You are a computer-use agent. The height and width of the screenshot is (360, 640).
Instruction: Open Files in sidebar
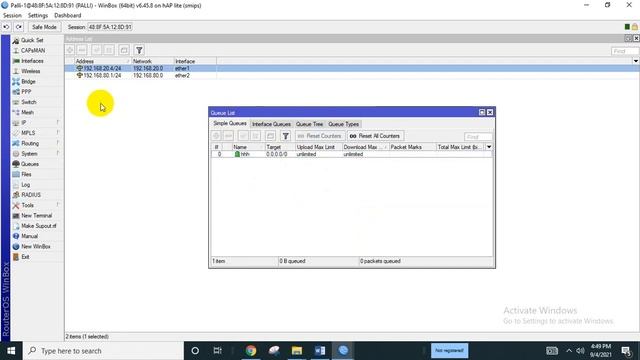click(26, 174)
